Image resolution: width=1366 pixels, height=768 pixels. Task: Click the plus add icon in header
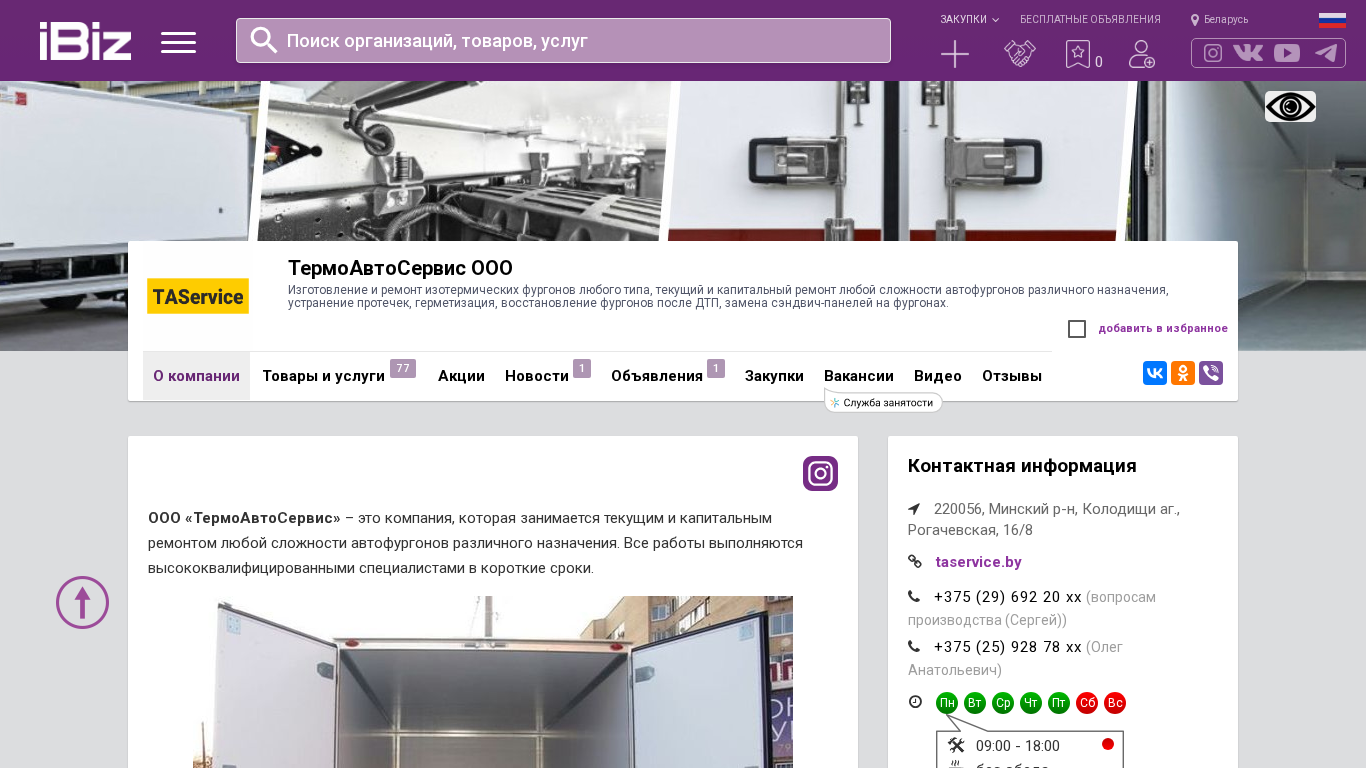(955, 54)
